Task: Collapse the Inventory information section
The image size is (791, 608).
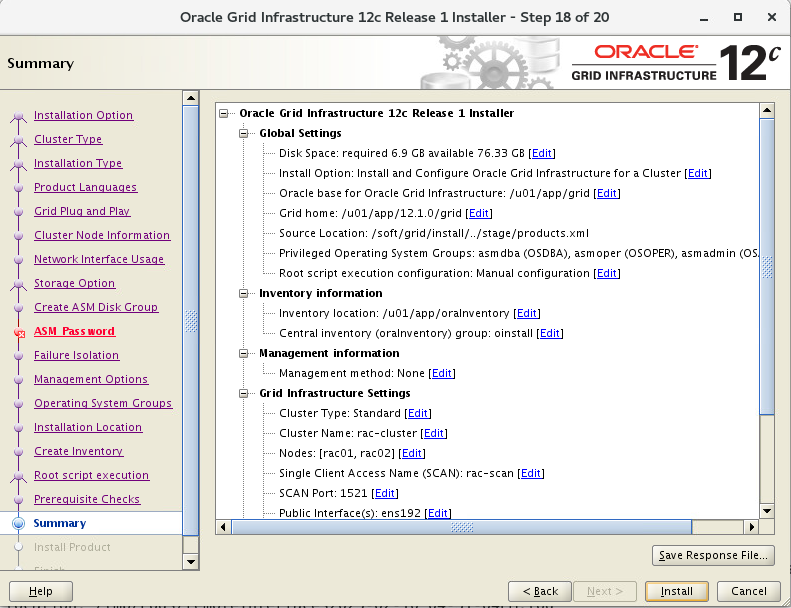Action: [x=244, y=294]
